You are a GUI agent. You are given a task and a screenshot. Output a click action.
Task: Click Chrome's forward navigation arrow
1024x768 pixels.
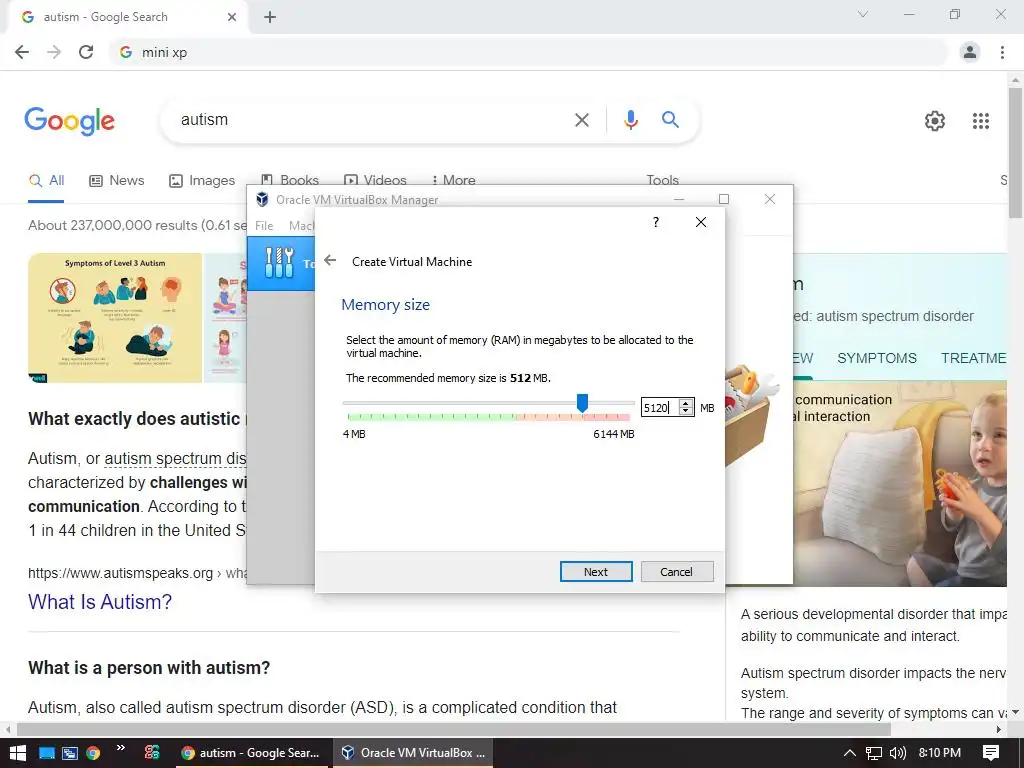54,52
